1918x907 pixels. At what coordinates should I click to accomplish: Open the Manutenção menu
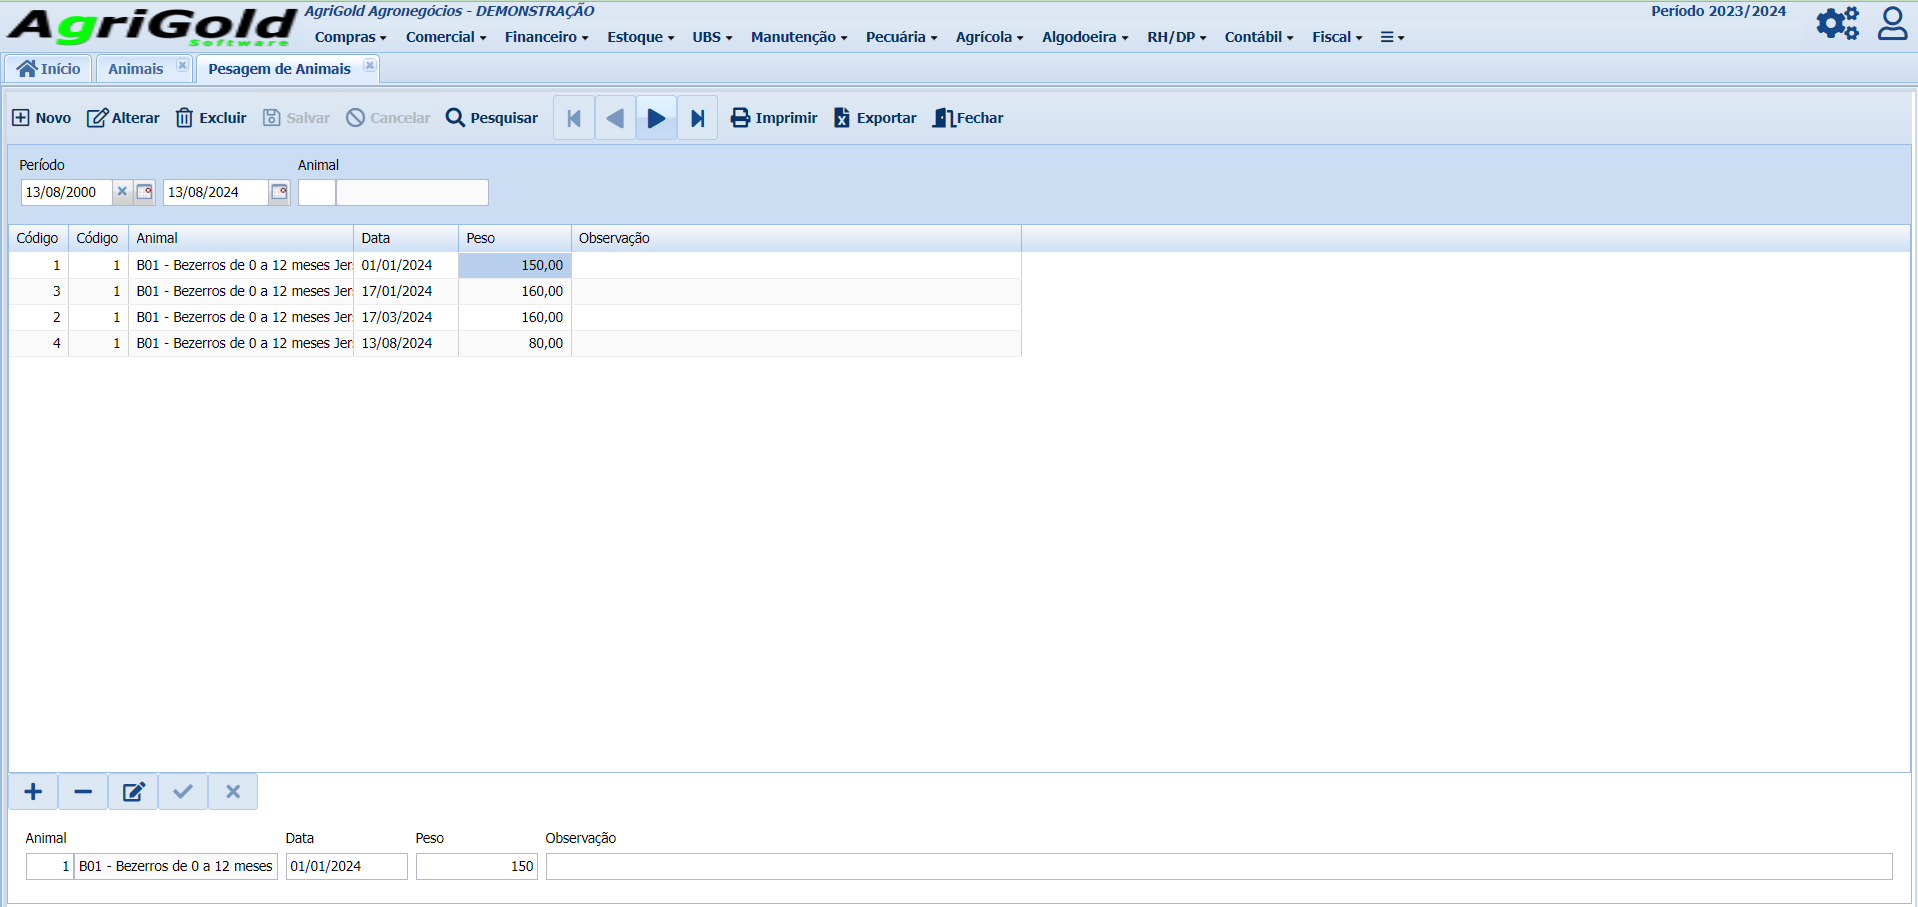click(799, 37)
